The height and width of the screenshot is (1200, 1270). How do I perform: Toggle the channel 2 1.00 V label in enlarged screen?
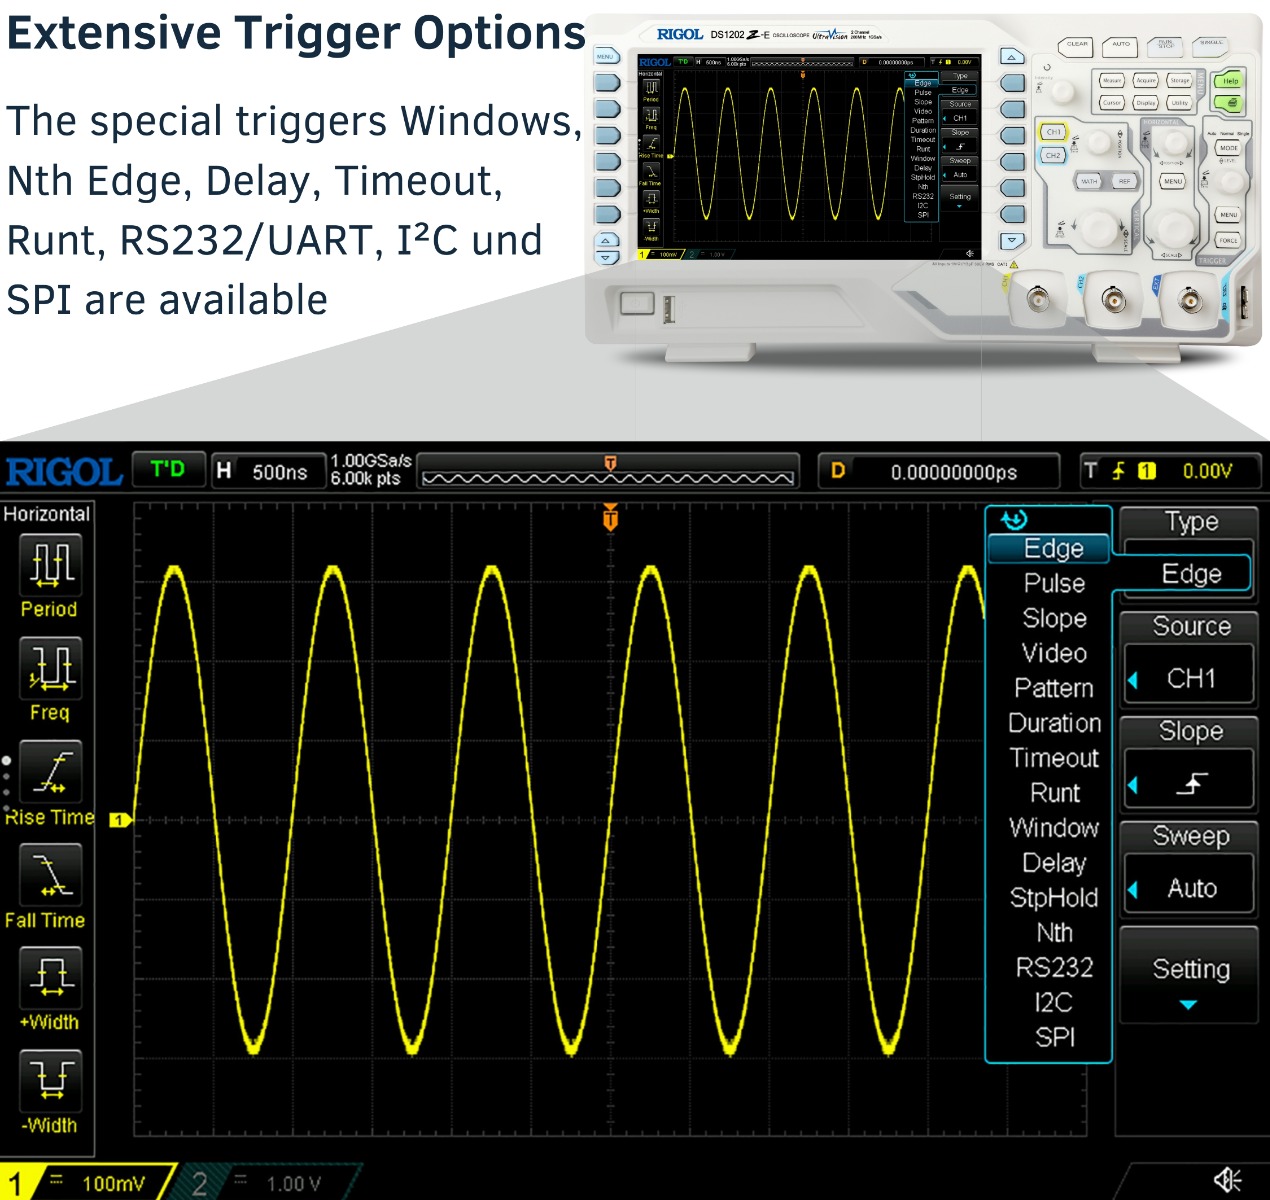(x=294, y=1184)
